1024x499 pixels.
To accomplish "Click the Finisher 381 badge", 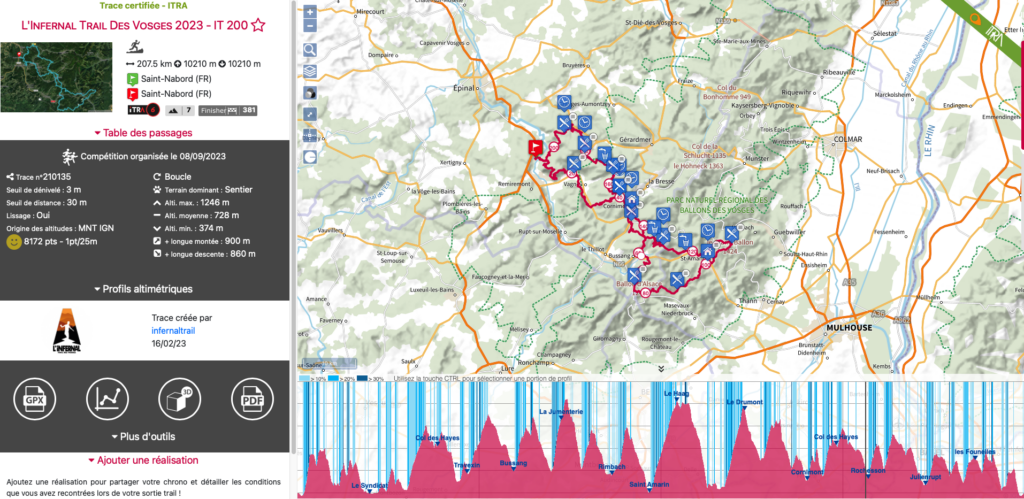I will [x=228, y=110].
